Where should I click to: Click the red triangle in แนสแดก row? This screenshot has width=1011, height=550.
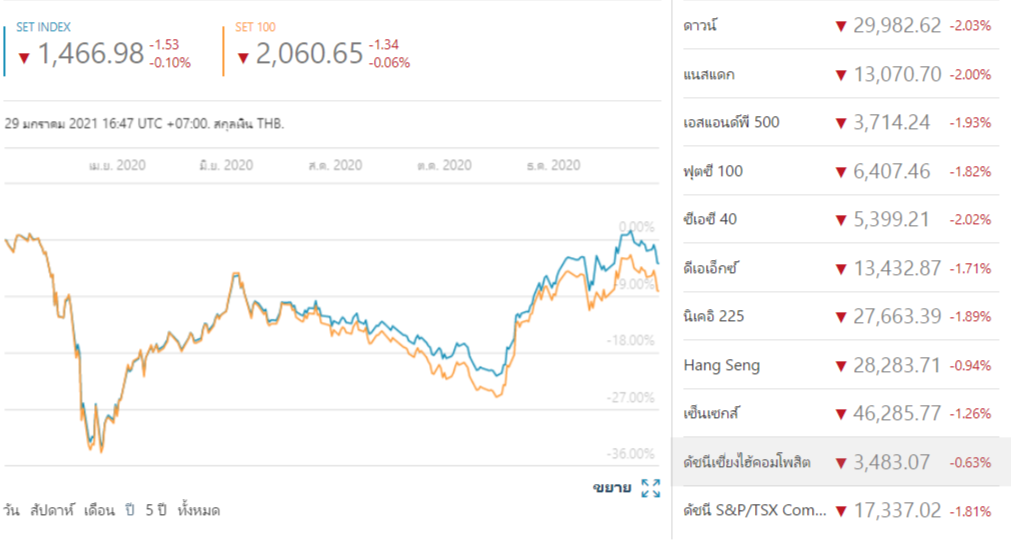click(841, 75)
